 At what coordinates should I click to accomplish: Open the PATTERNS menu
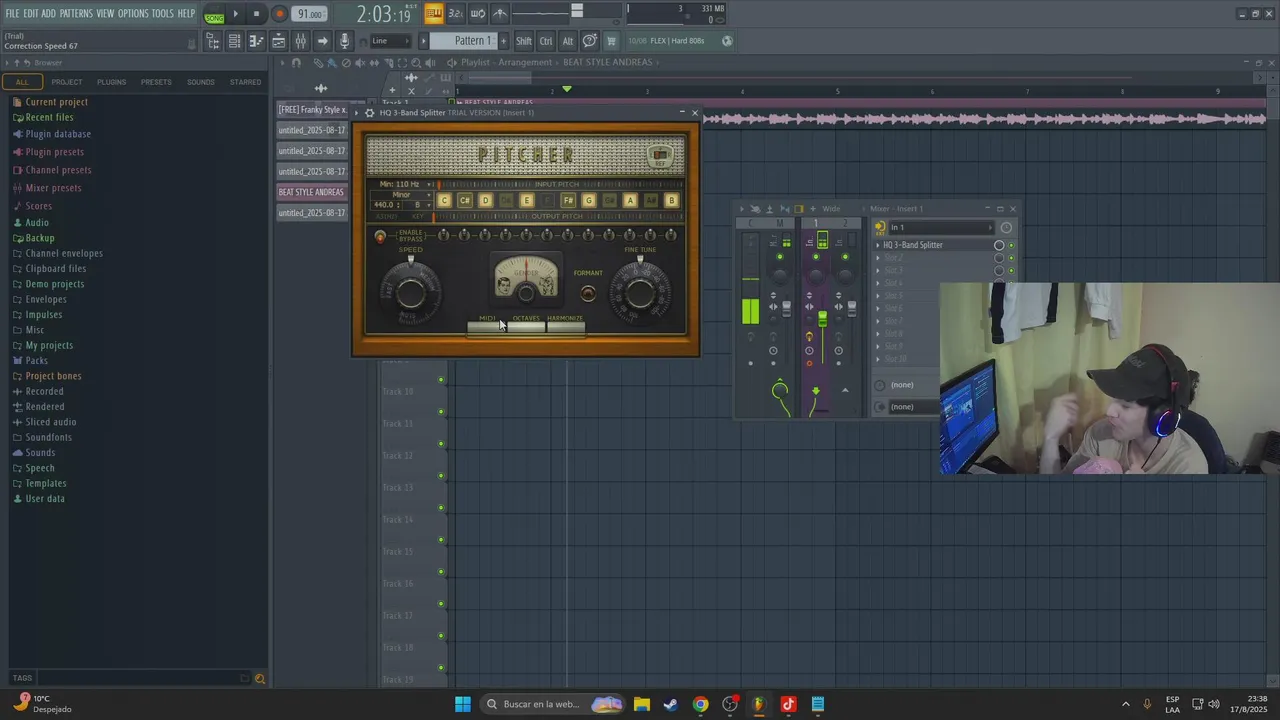point(76,13)
